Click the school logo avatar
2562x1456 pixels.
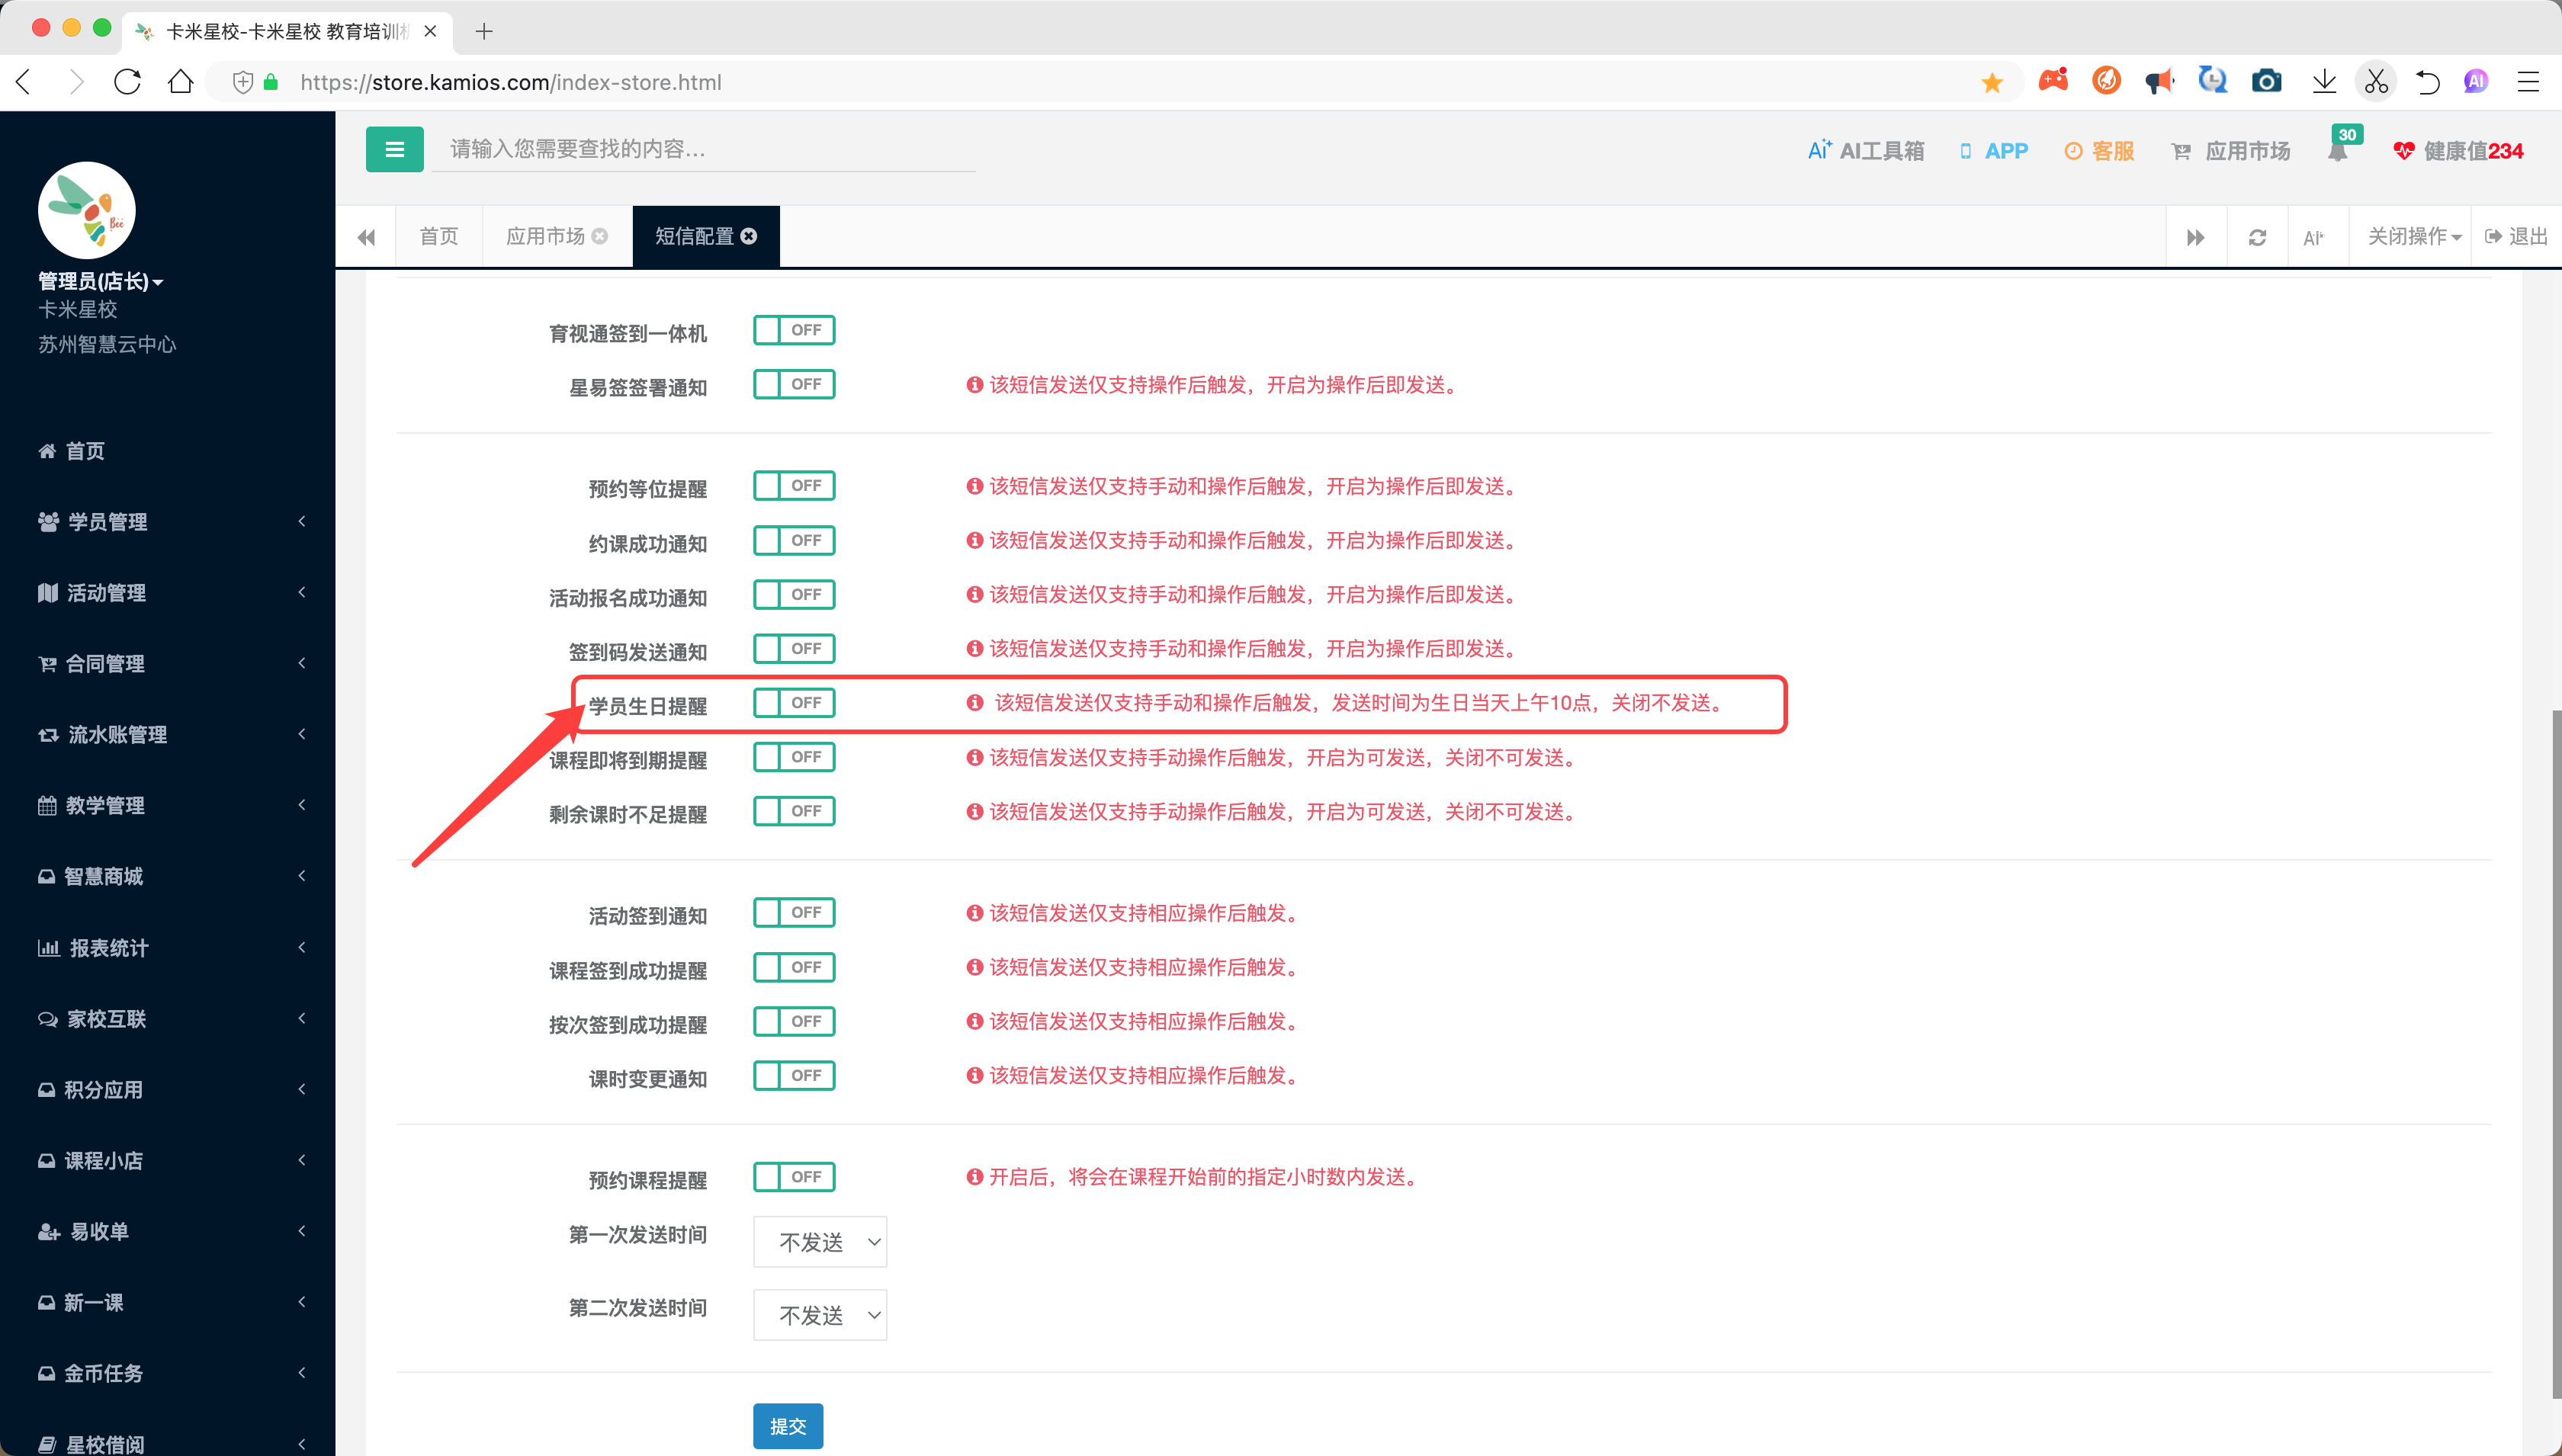[x=87, y=210]
